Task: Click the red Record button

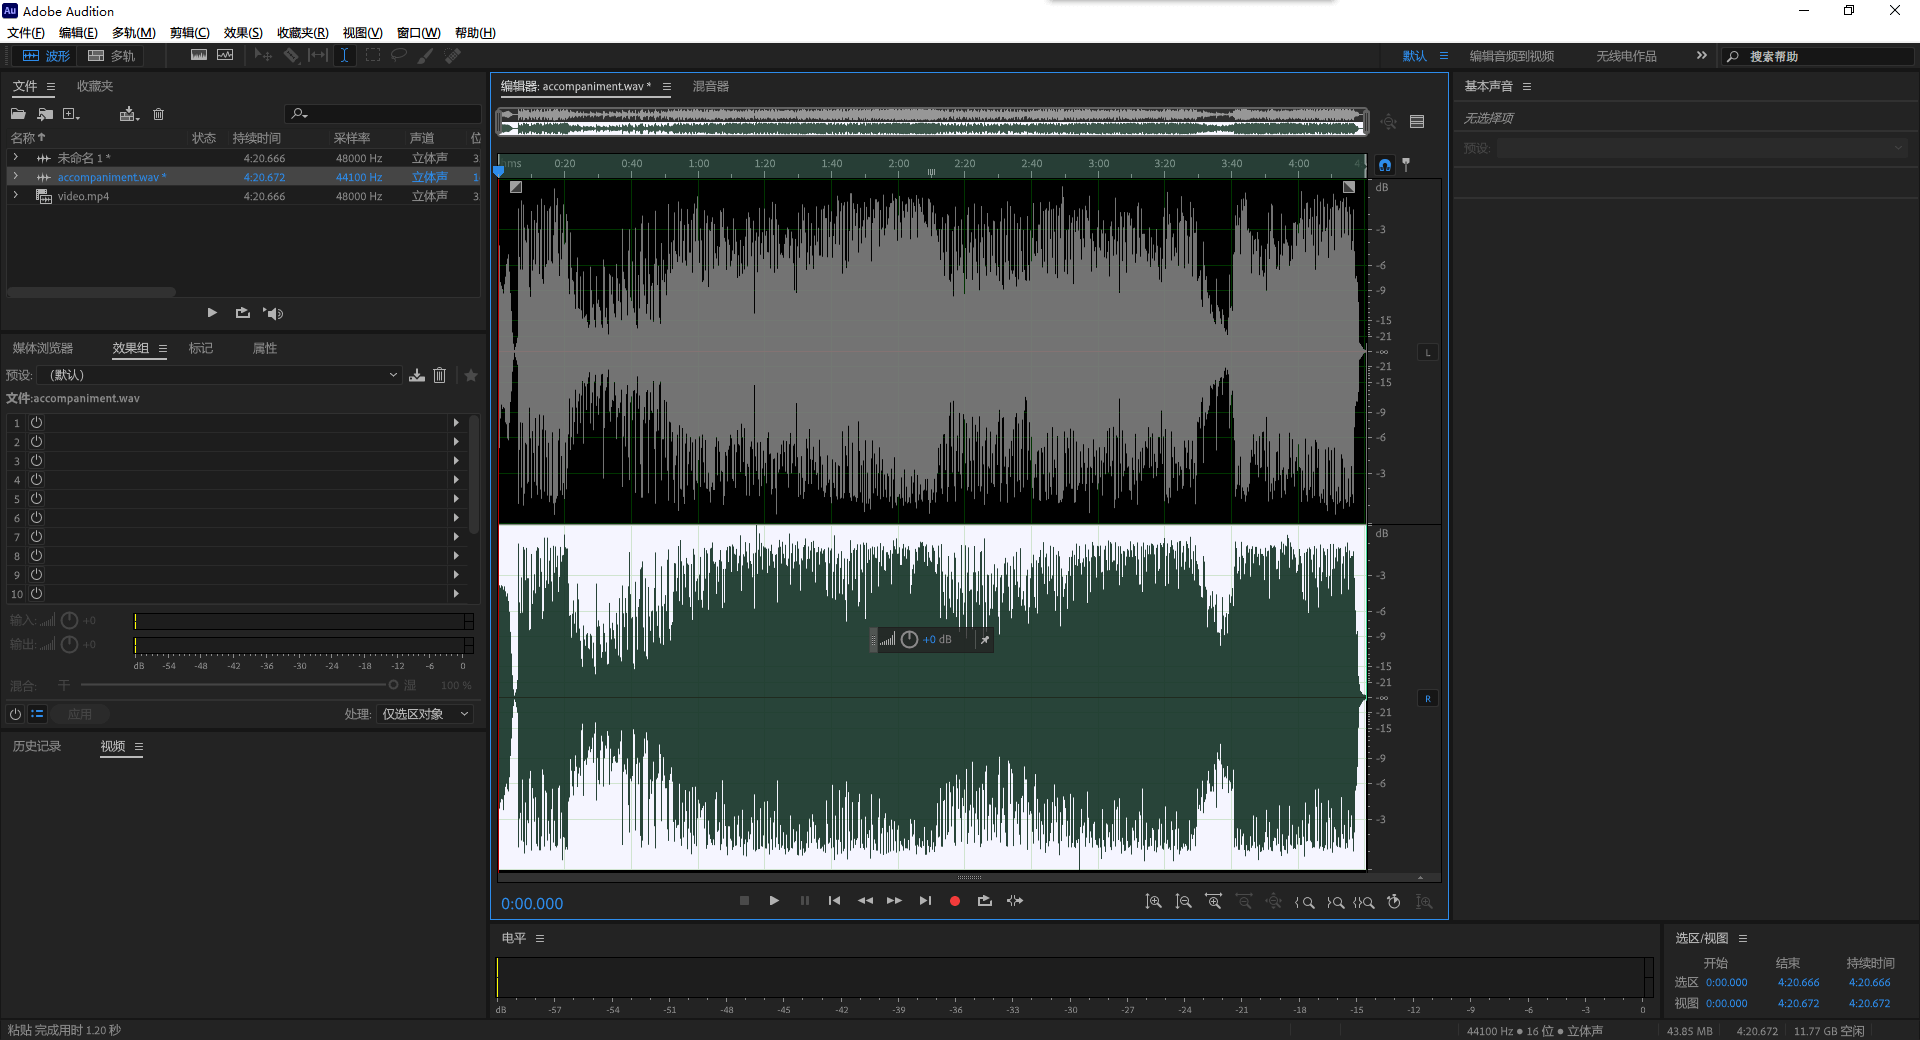Action: click(954, 901)
